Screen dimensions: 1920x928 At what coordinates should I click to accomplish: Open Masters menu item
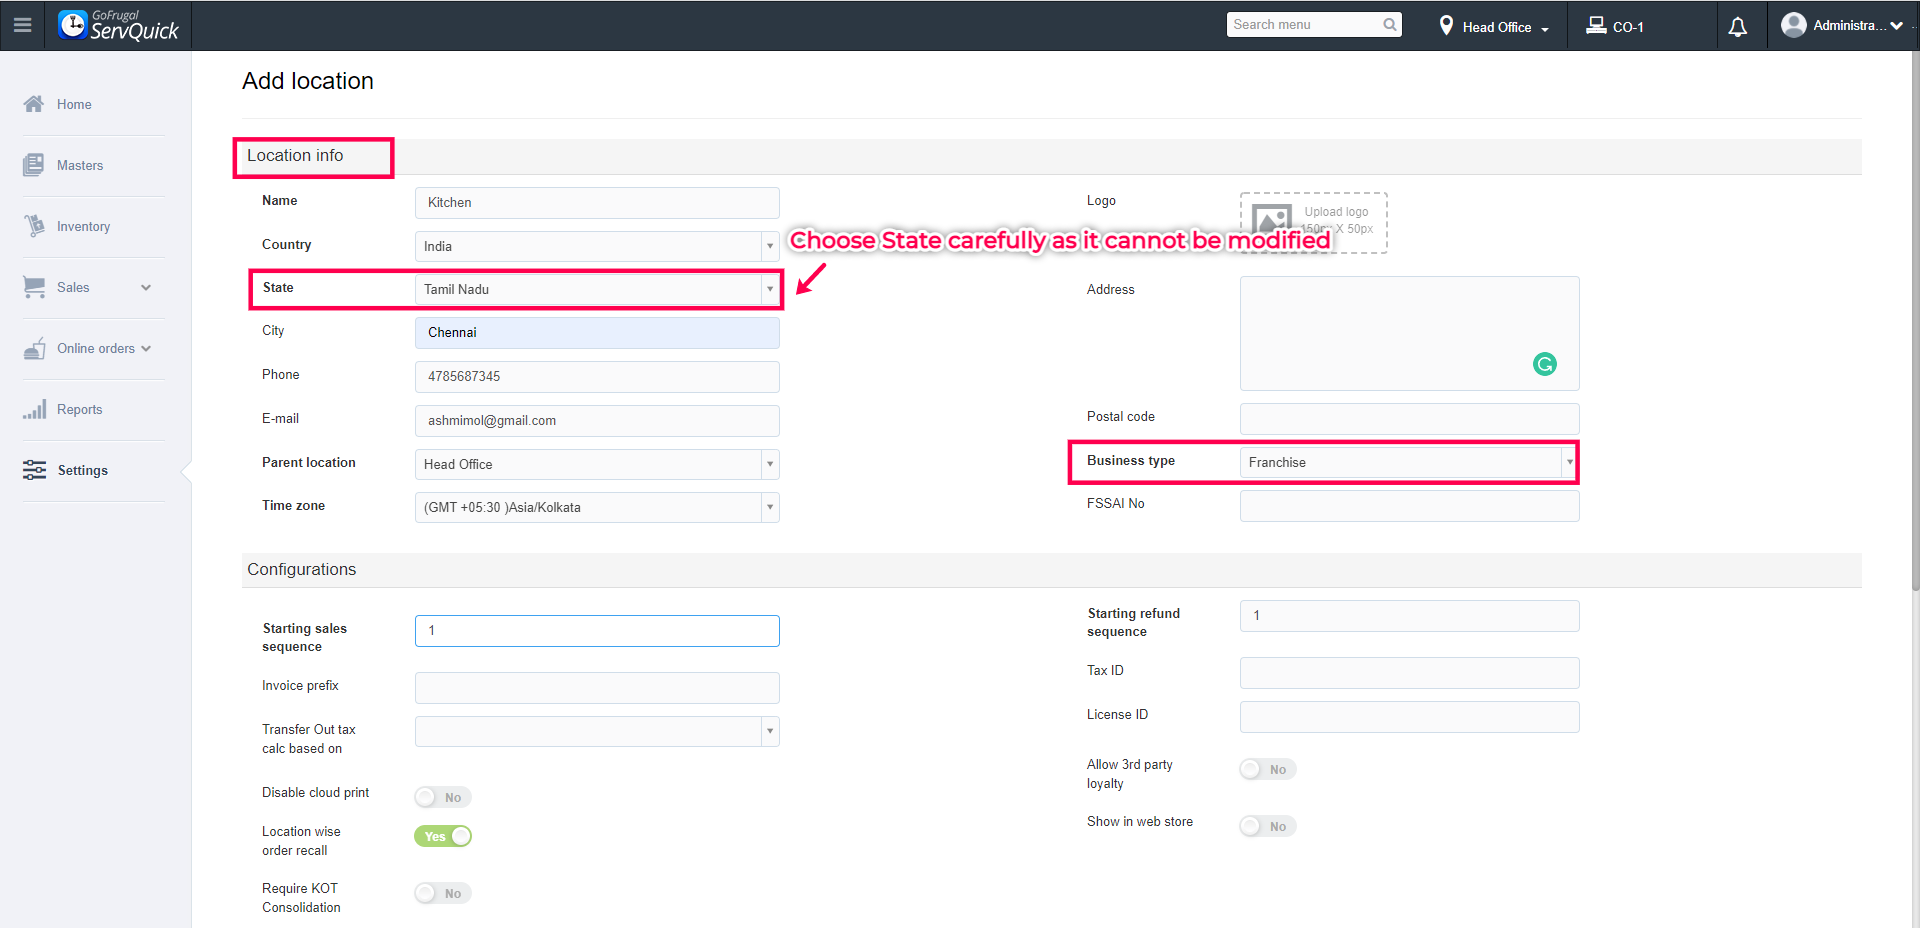[x=80, y=165]
